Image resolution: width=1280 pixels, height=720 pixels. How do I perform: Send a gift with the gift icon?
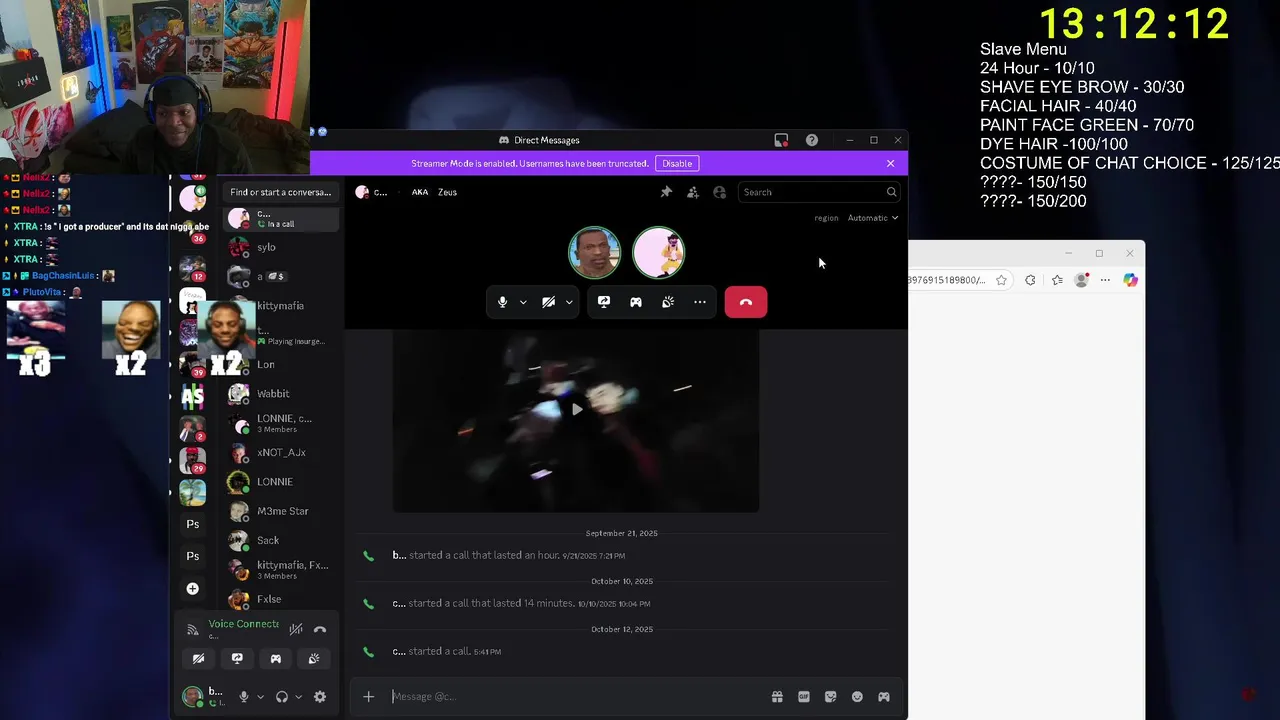click(x=777, y=697)
